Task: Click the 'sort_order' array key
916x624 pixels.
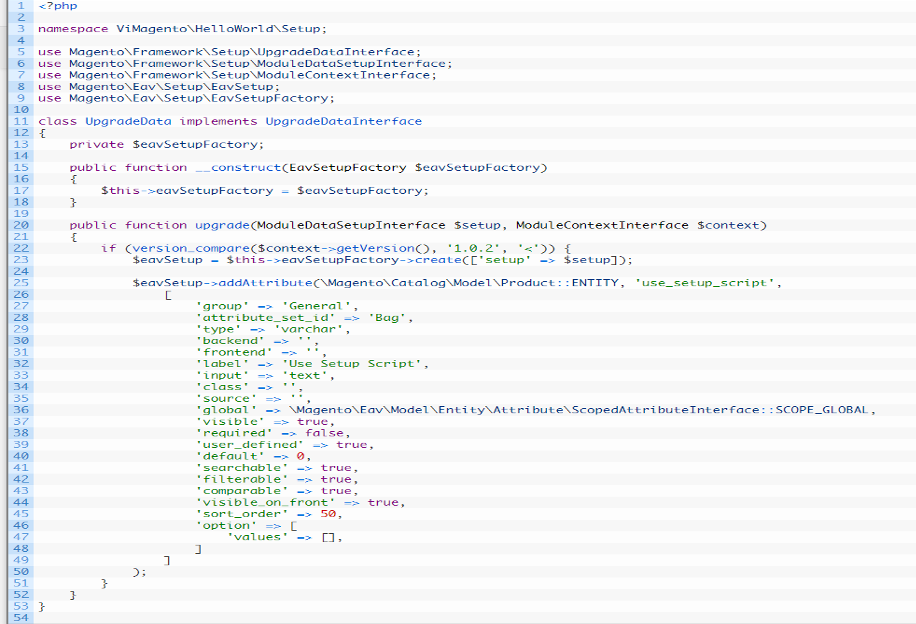Action: pyautogui.click(x=242, y=514)
